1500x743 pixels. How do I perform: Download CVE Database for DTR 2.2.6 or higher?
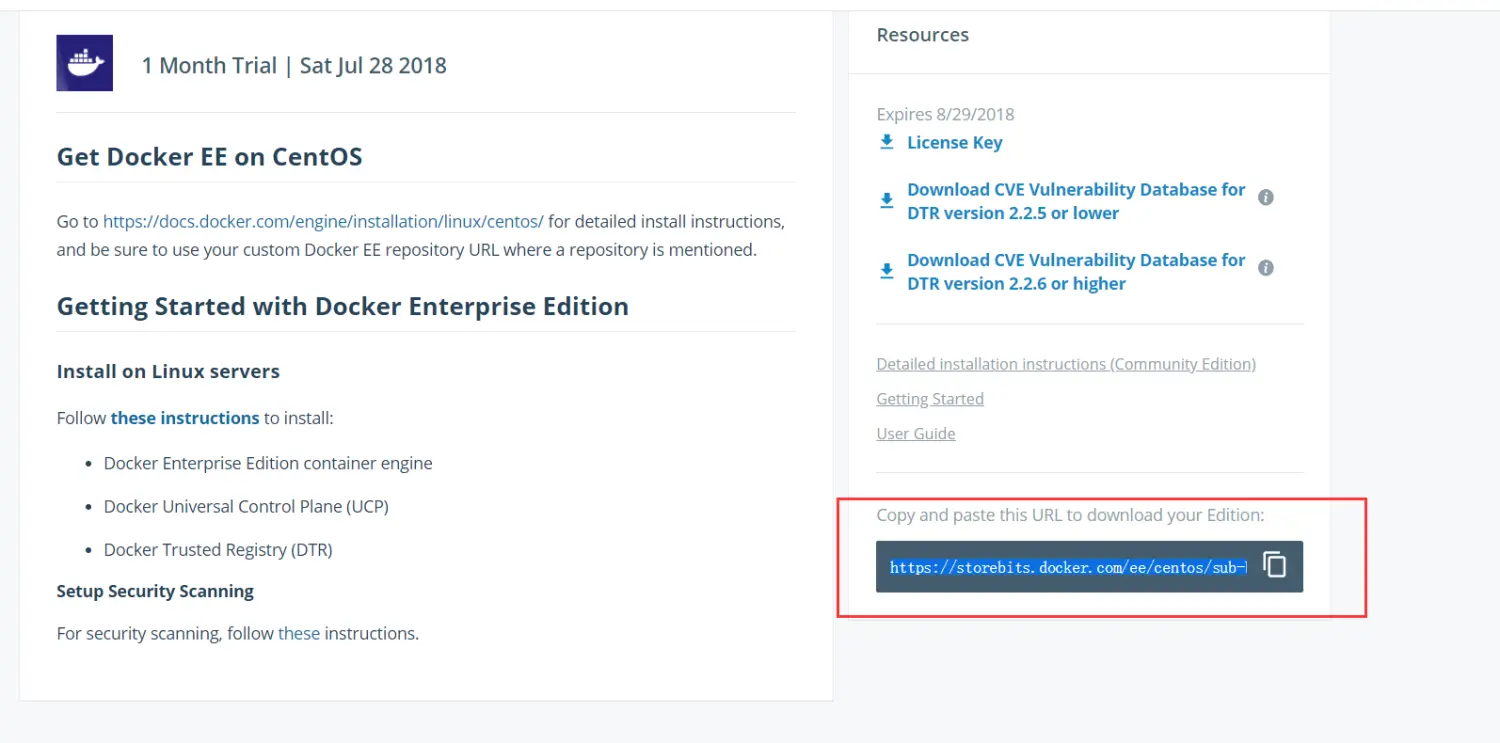1076,271
